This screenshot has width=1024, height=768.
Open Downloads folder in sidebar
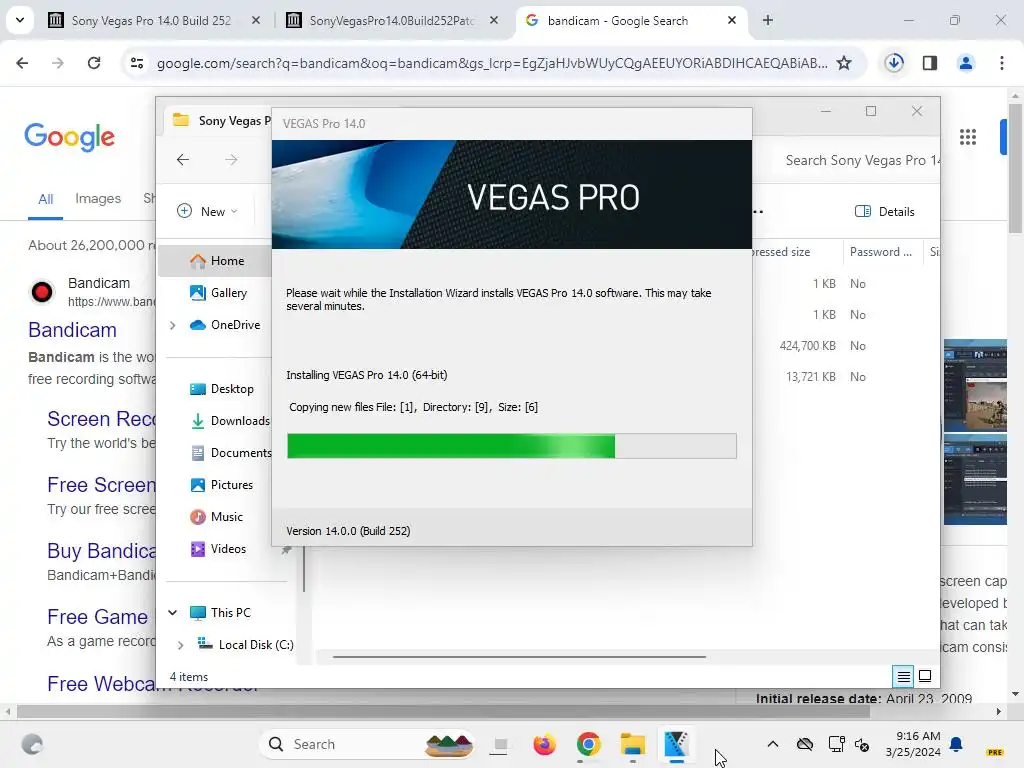click(229, 421)
